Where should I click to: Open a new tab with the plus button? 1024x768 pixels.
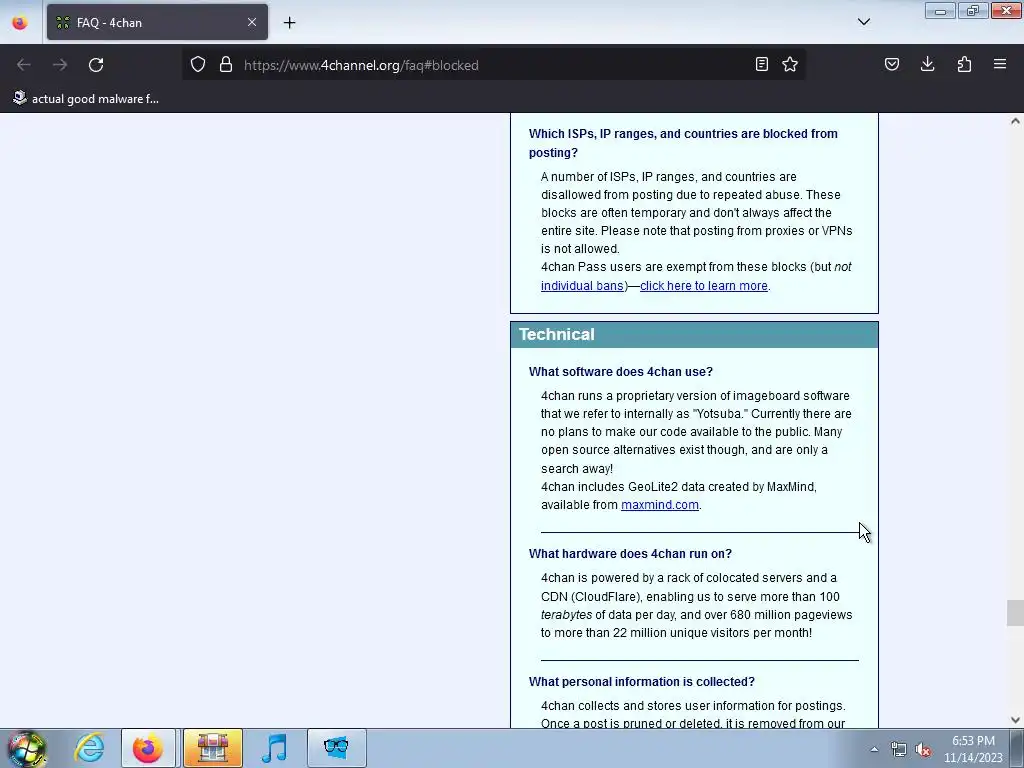[x=289, y=23]
